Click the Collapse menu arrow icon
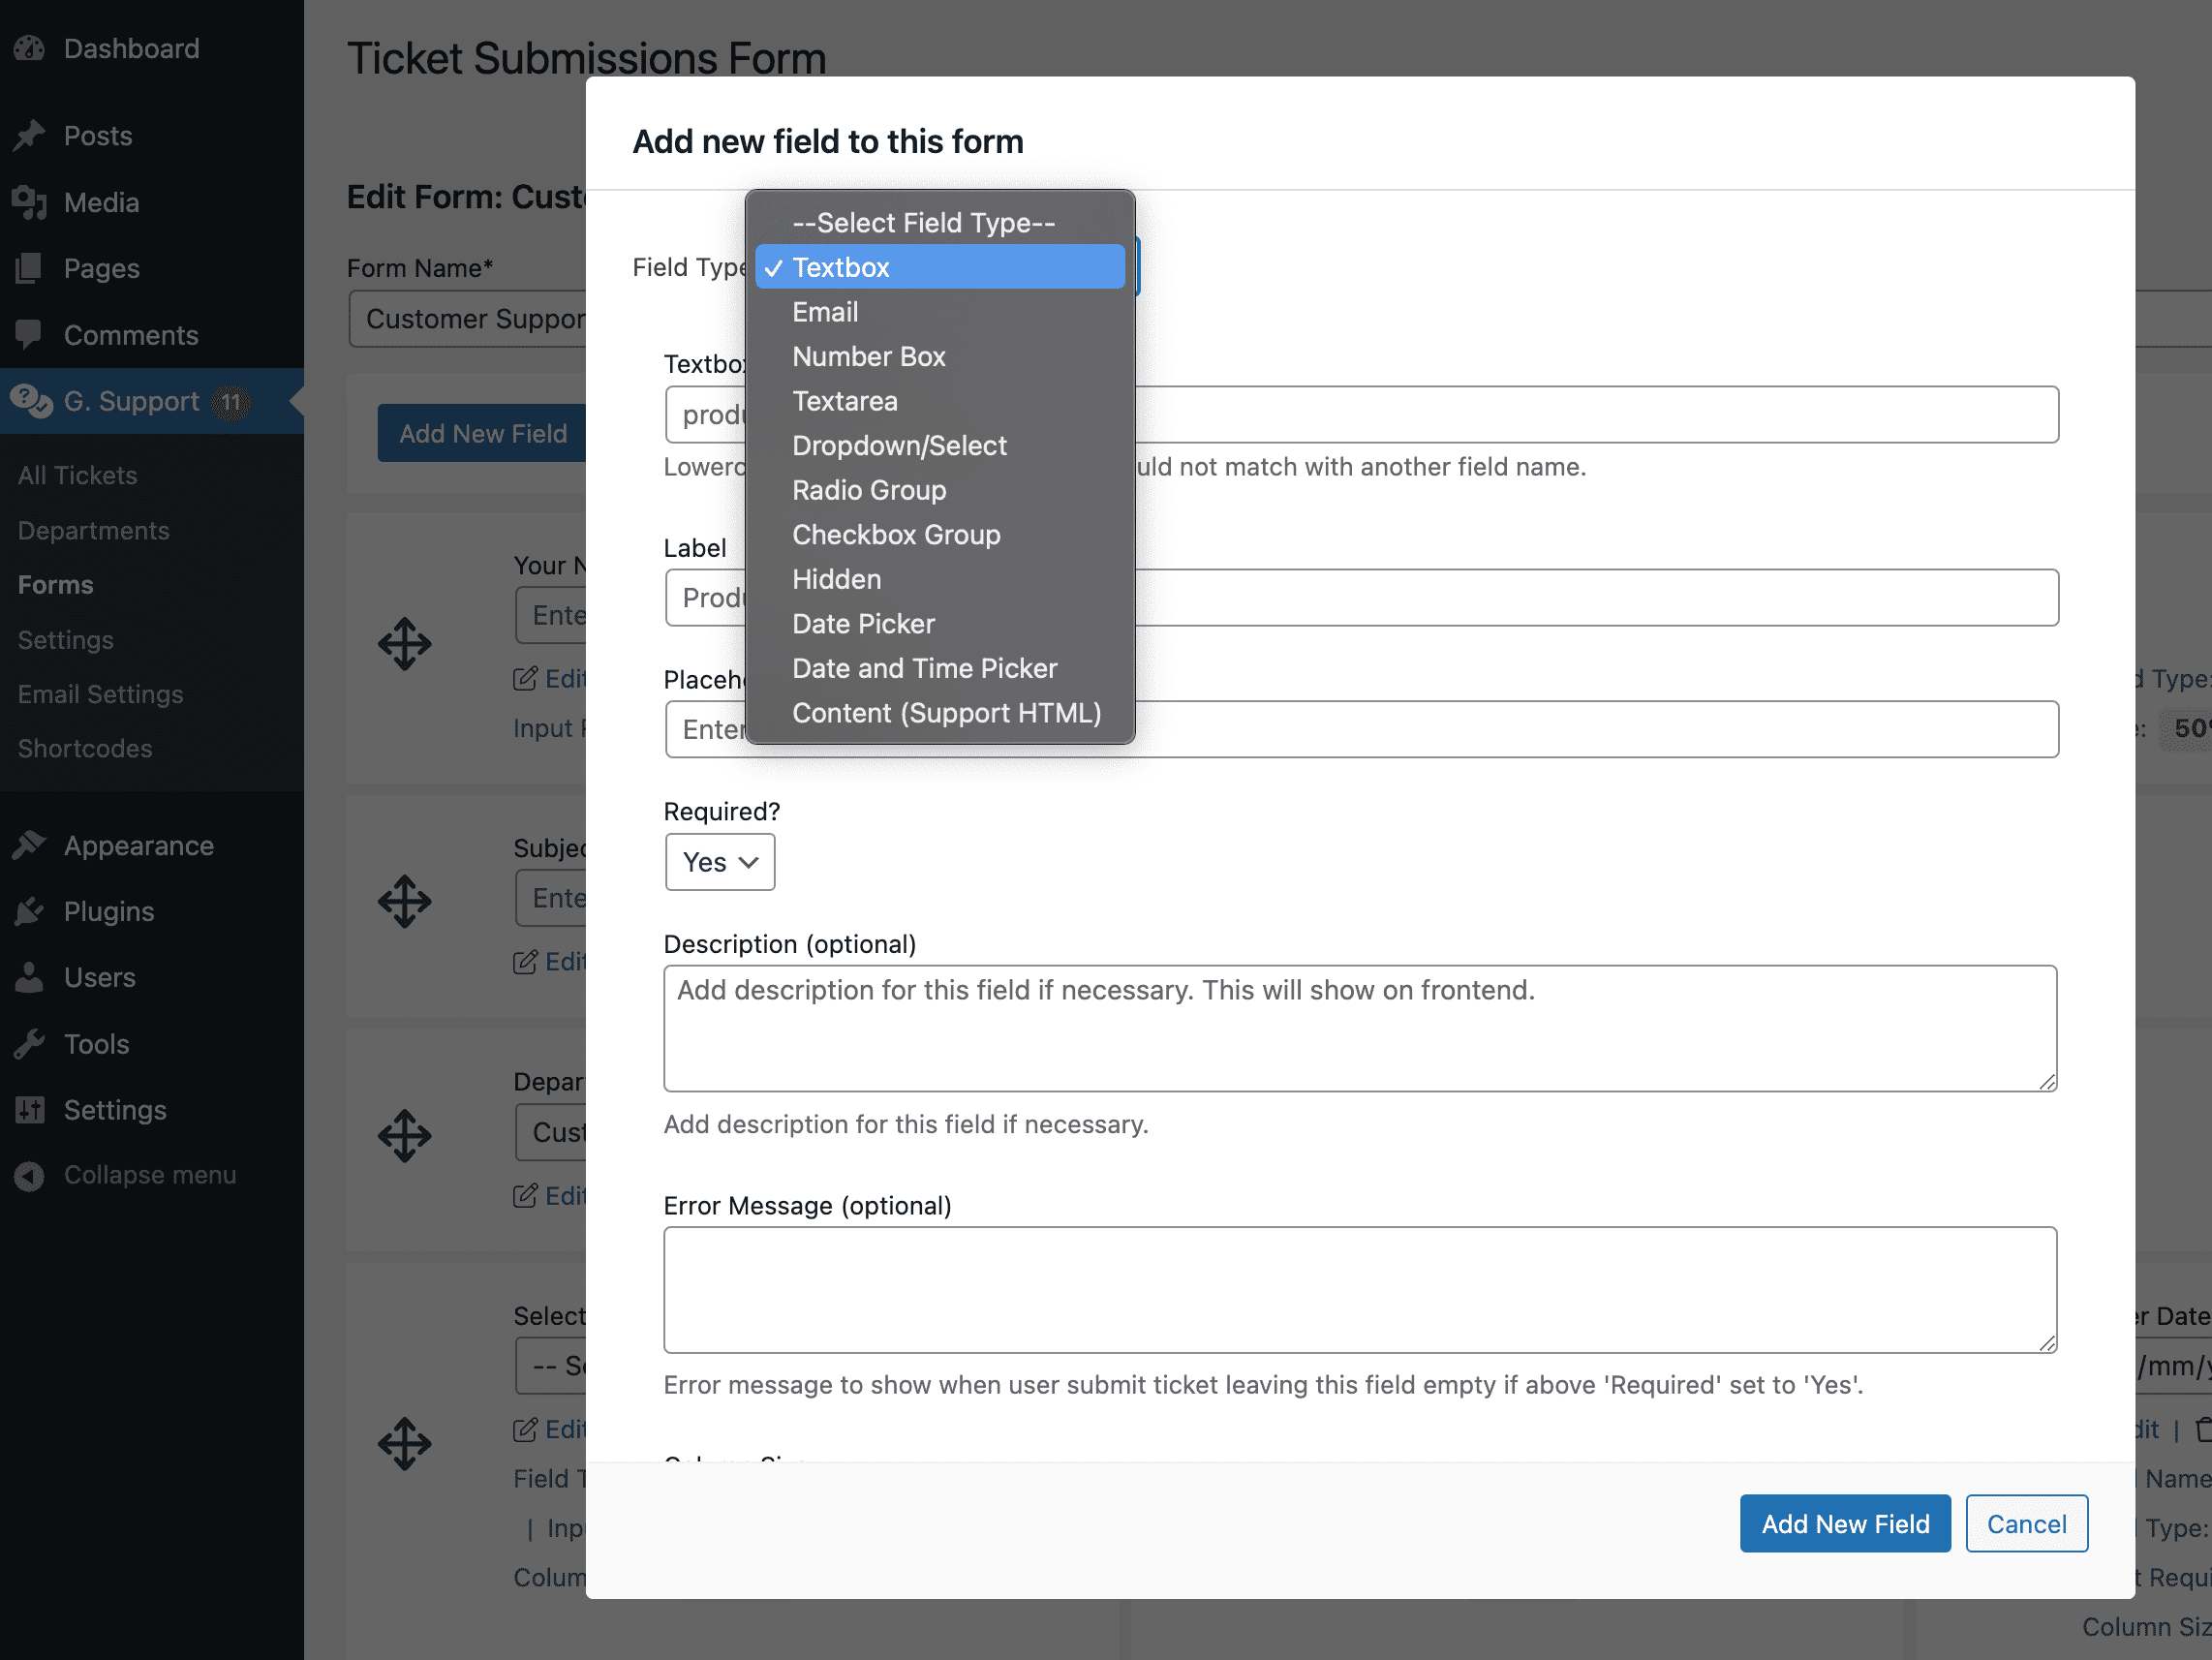 pyautogui.click(x=30, y=1175)
